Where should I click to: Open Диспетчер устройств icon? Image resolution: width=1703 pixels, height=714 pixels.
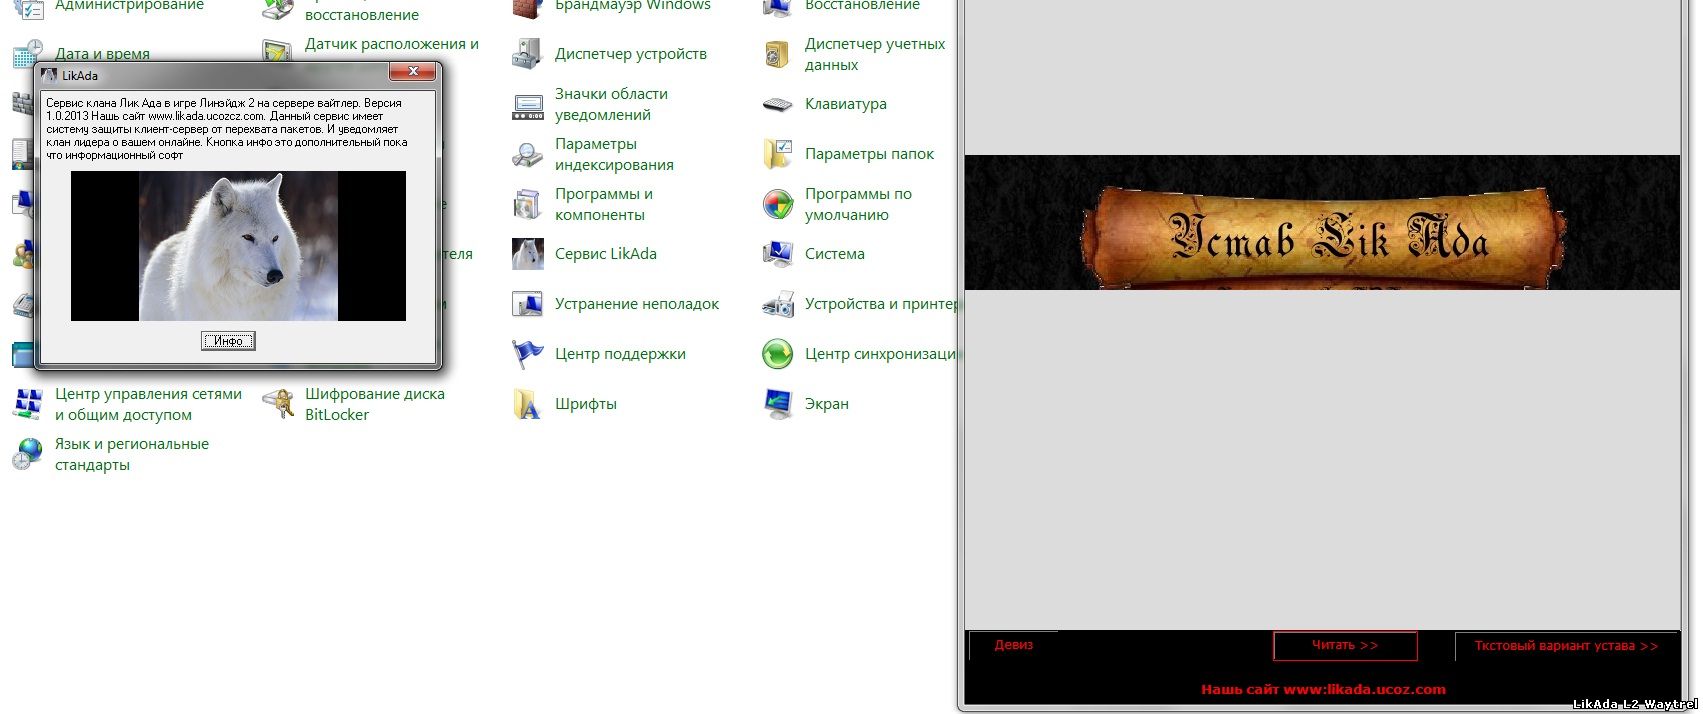click(x=527, y=54)
